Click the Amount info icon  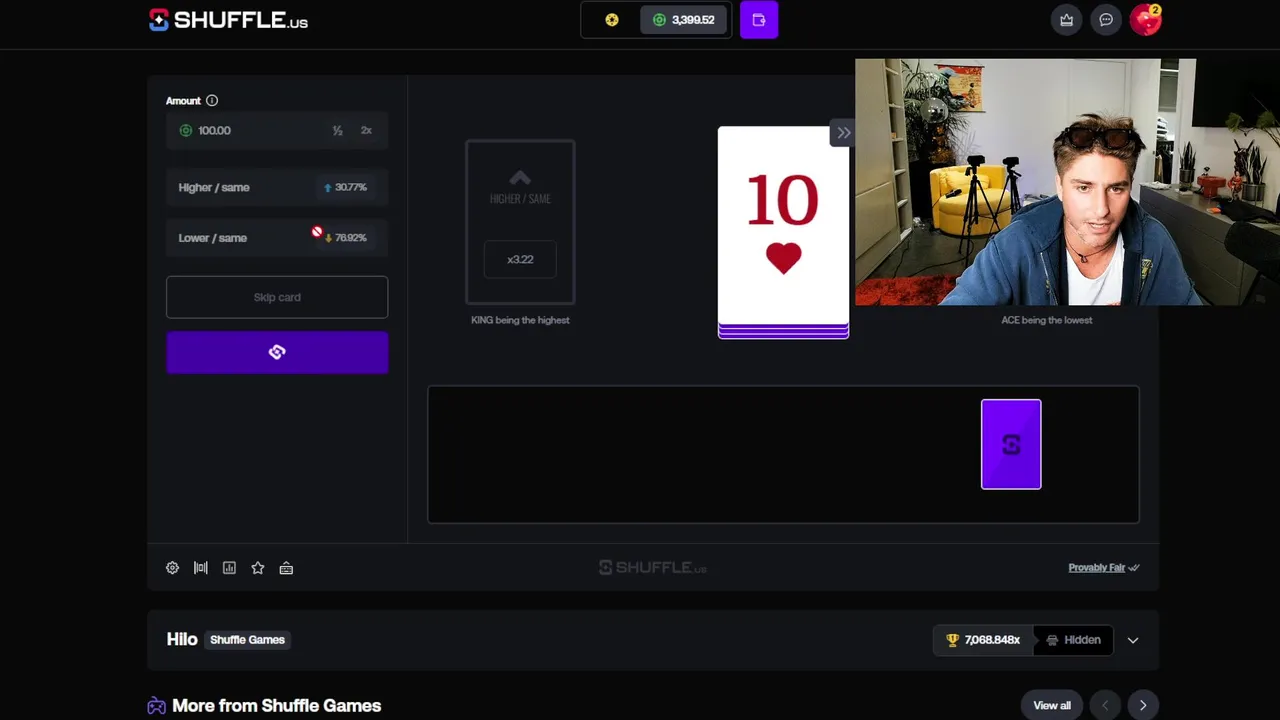tap(212, 101)
